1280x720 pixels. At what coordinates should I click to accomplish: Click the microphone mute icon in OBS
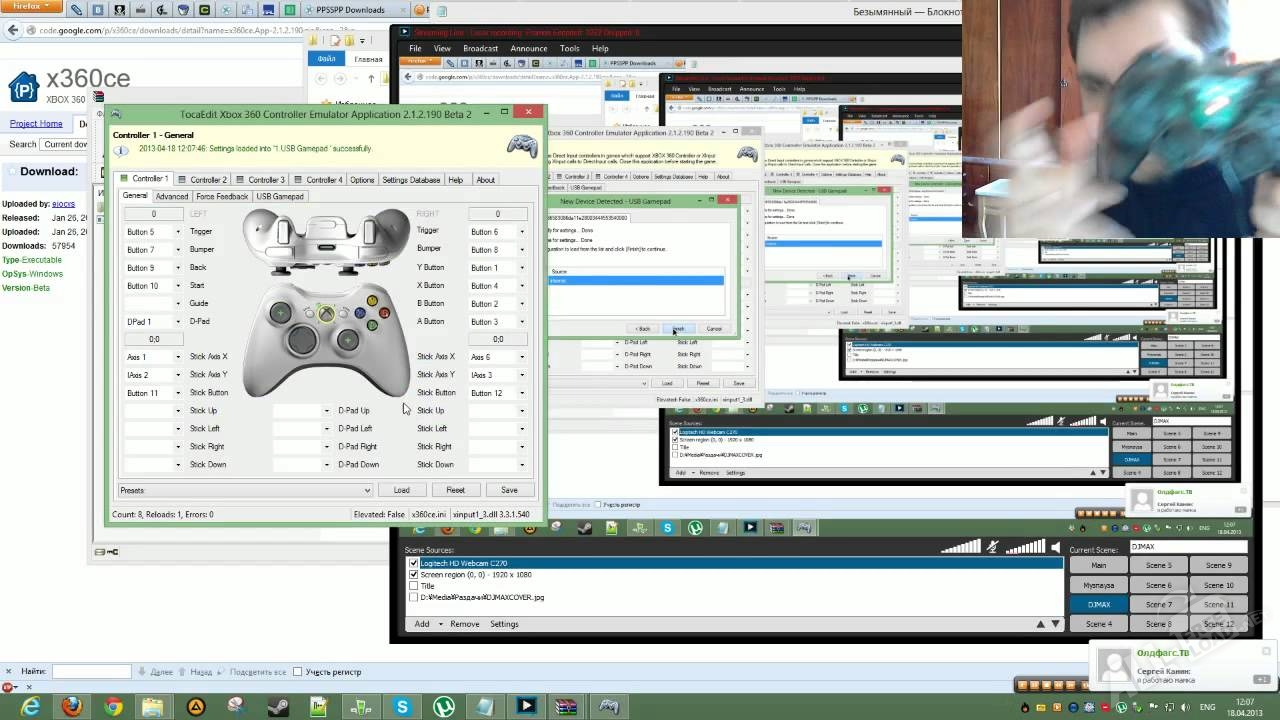coord(992,547)
